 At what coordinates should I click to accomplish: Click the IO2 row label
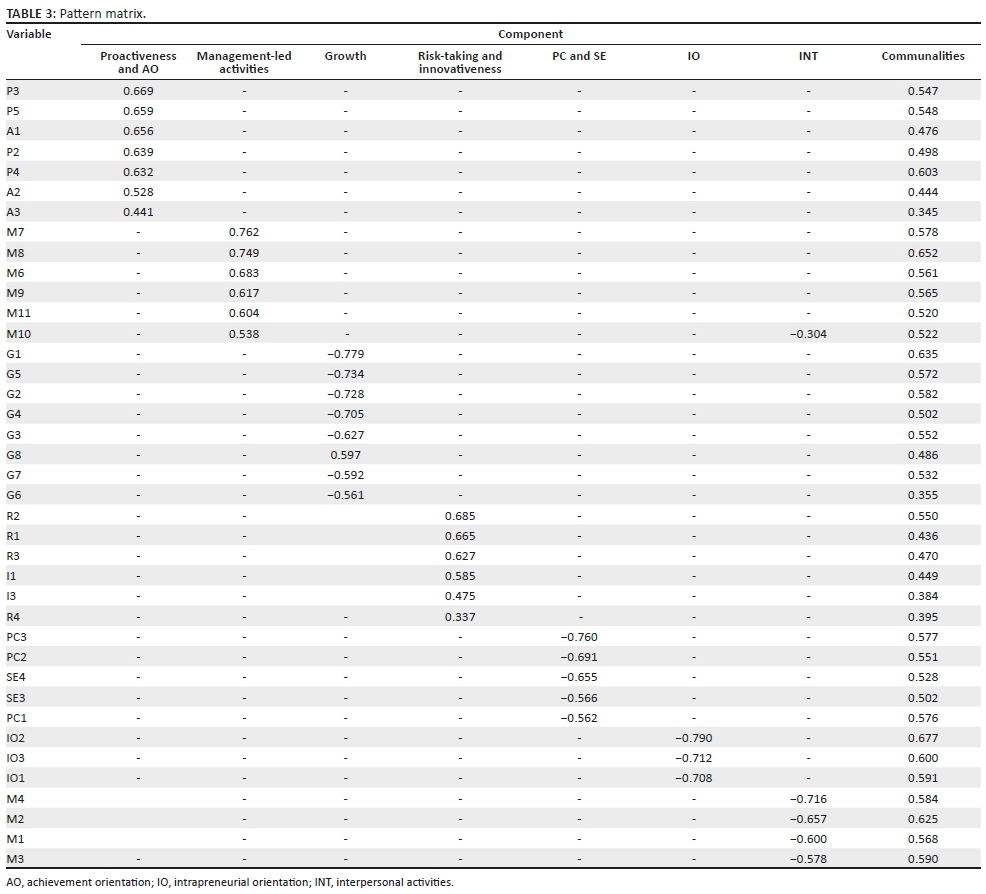[16, 738]
